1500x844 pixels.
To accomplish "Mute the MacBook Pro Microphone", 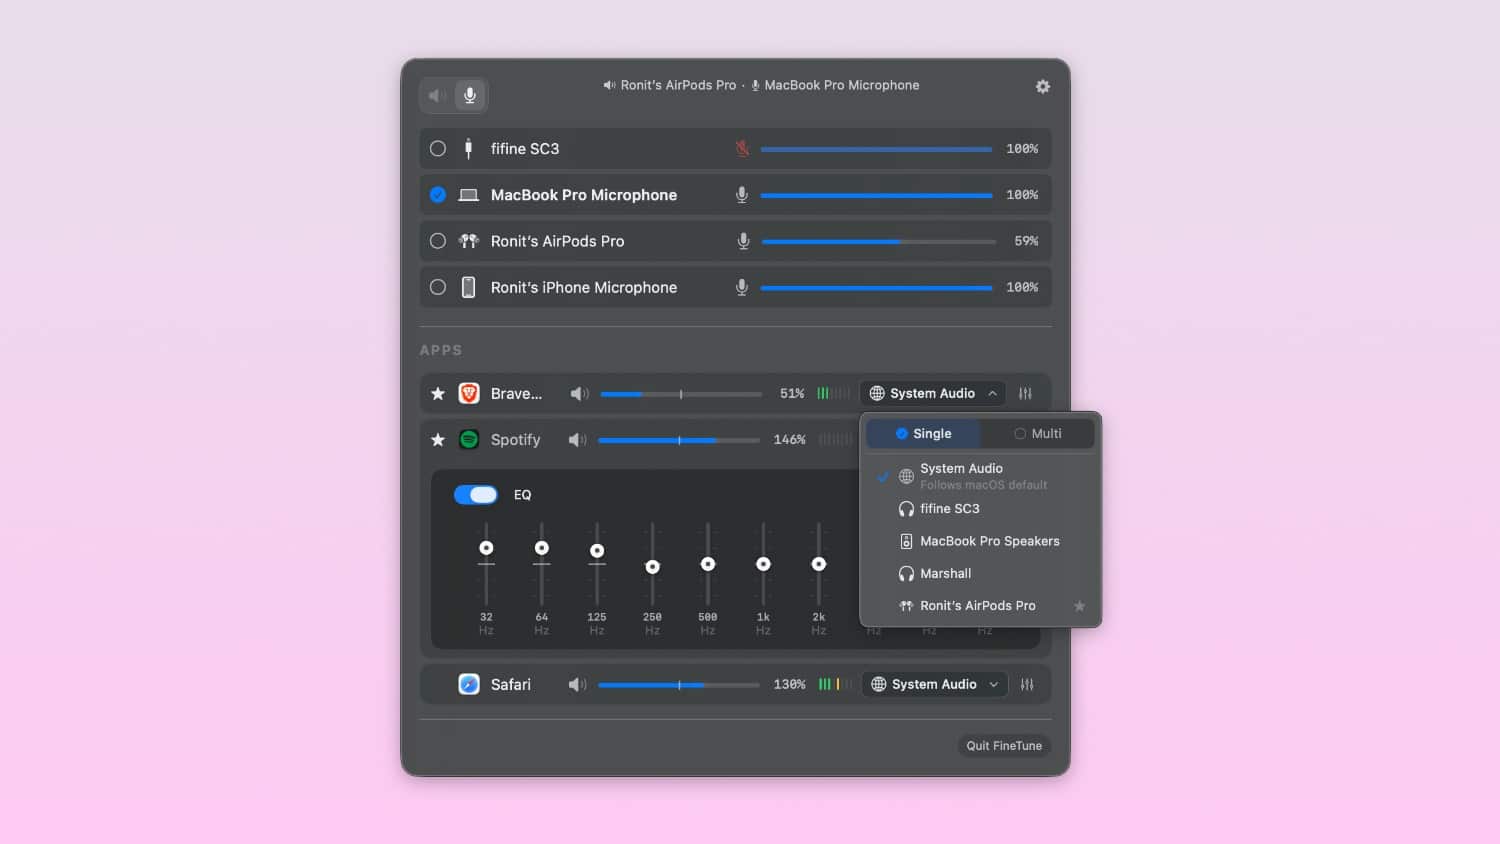I will (x=742, y=195).
